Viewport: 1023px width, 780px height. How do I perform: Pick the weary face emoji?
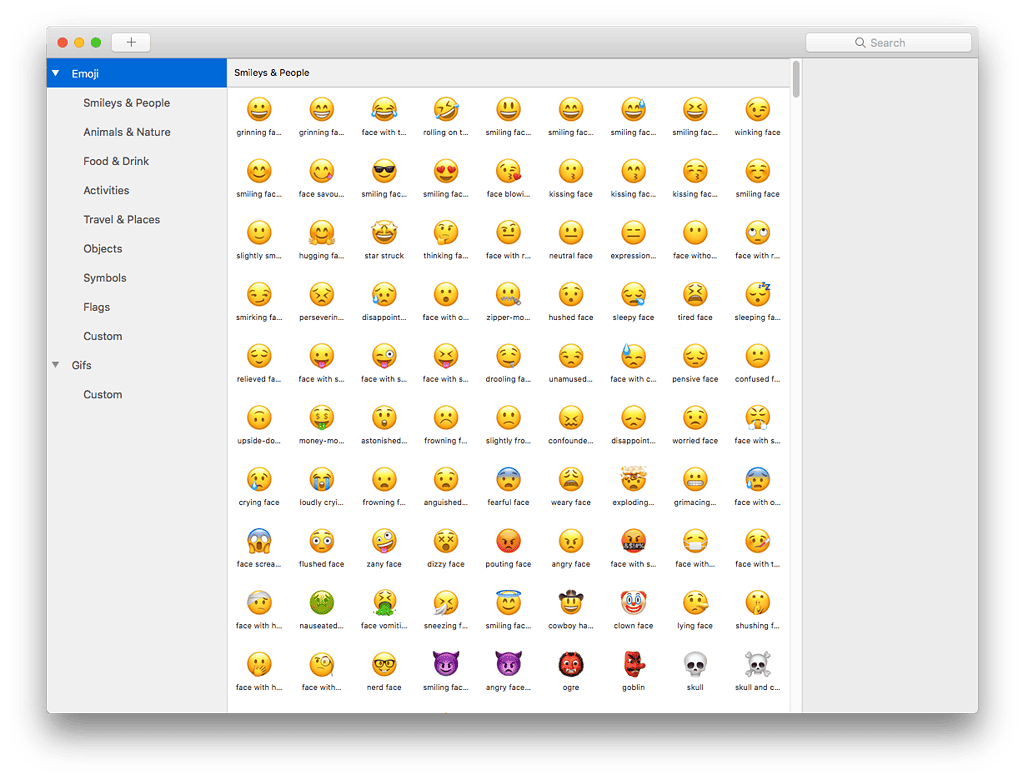571,479
